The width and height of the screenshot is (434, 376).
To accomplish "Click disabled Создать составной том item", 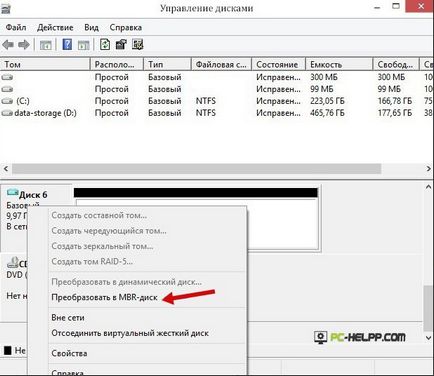I will [99, 215].
